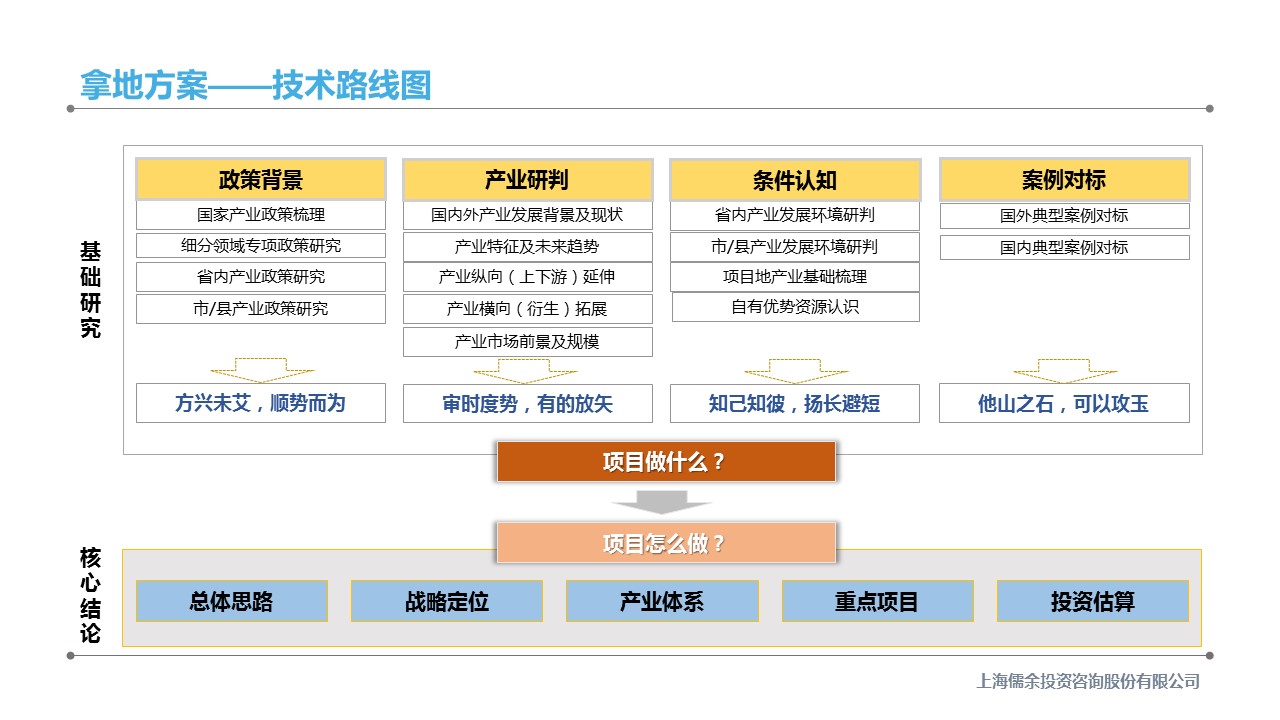This screenshot has width=1280, height=720.
Task: Click the 产业体系 box
Action: coord(662,602)
